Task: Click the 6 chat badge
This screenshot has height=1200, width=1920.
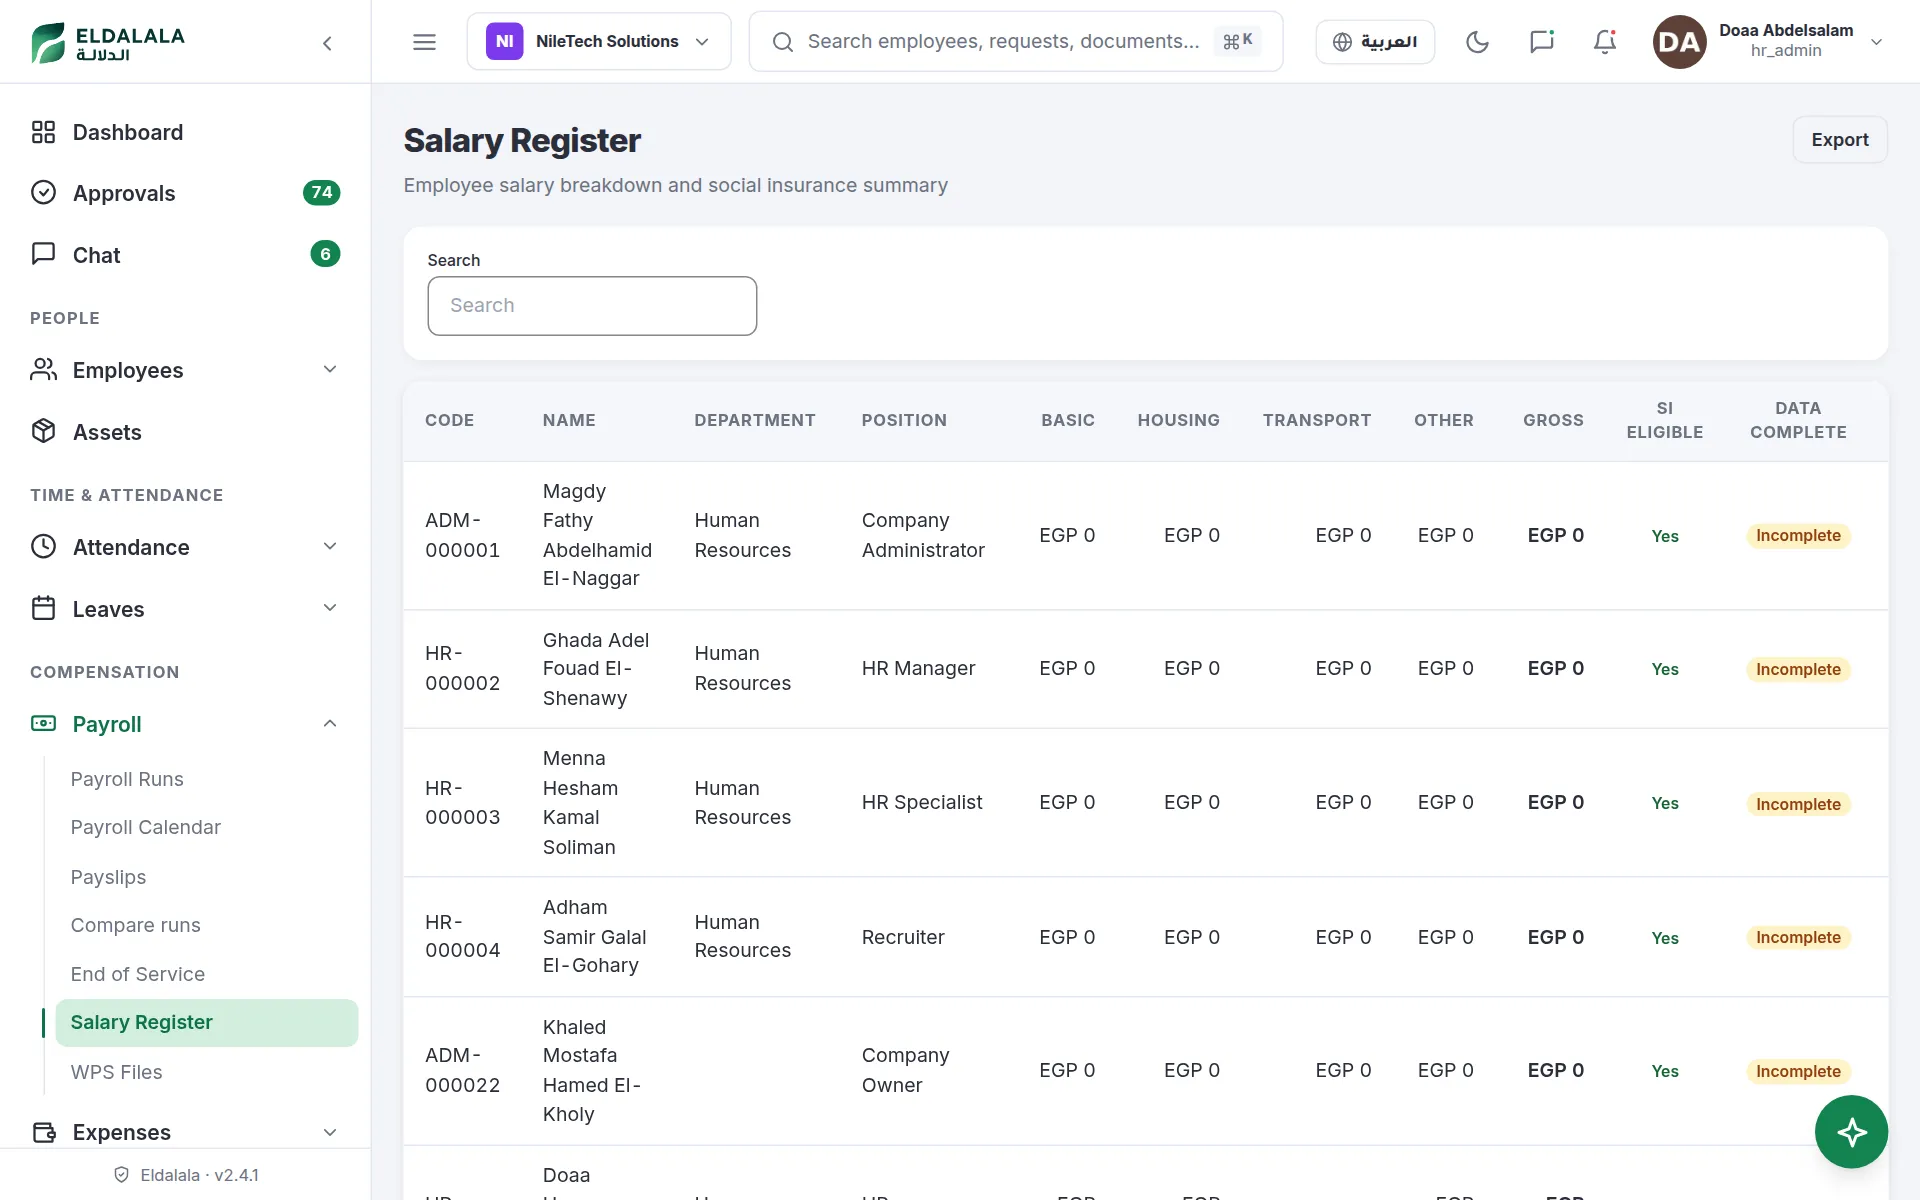Action: click(325, 254)
